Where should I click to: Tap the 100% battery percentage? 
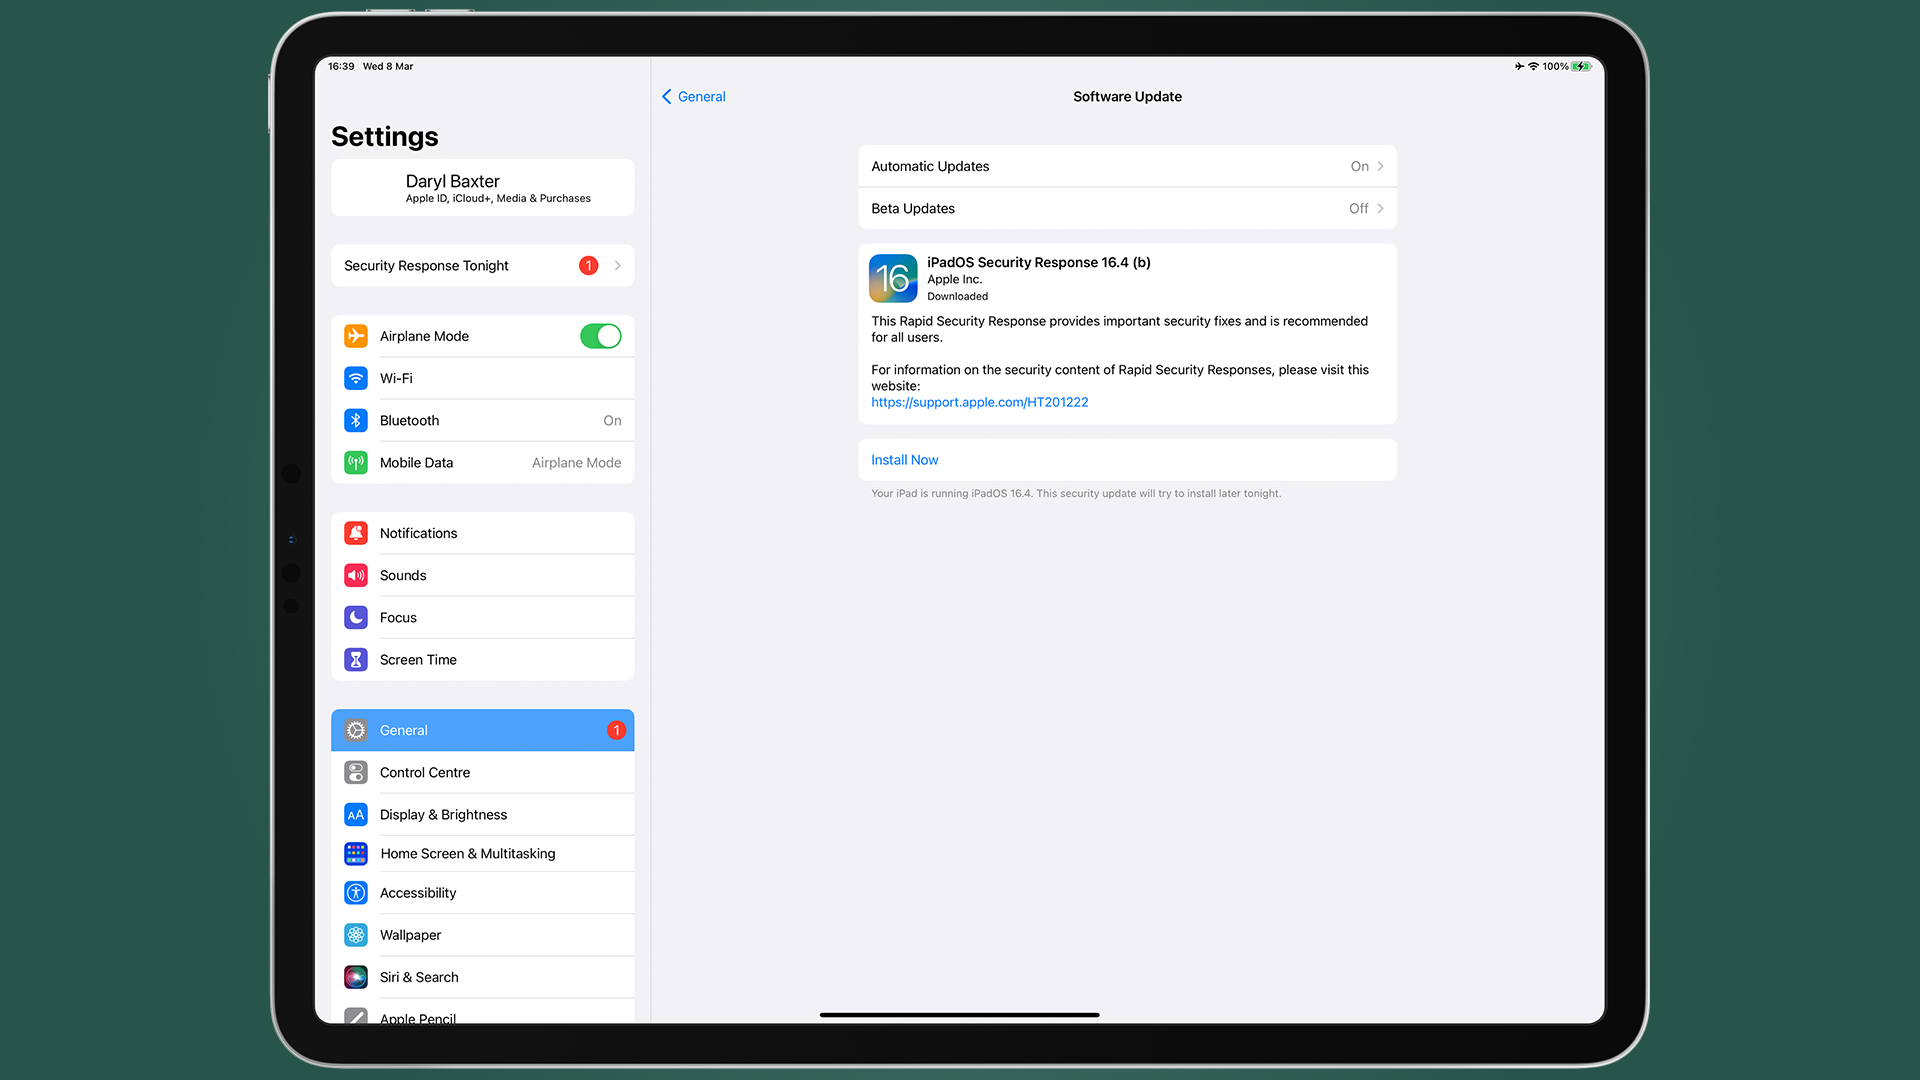pos(1555,66)
